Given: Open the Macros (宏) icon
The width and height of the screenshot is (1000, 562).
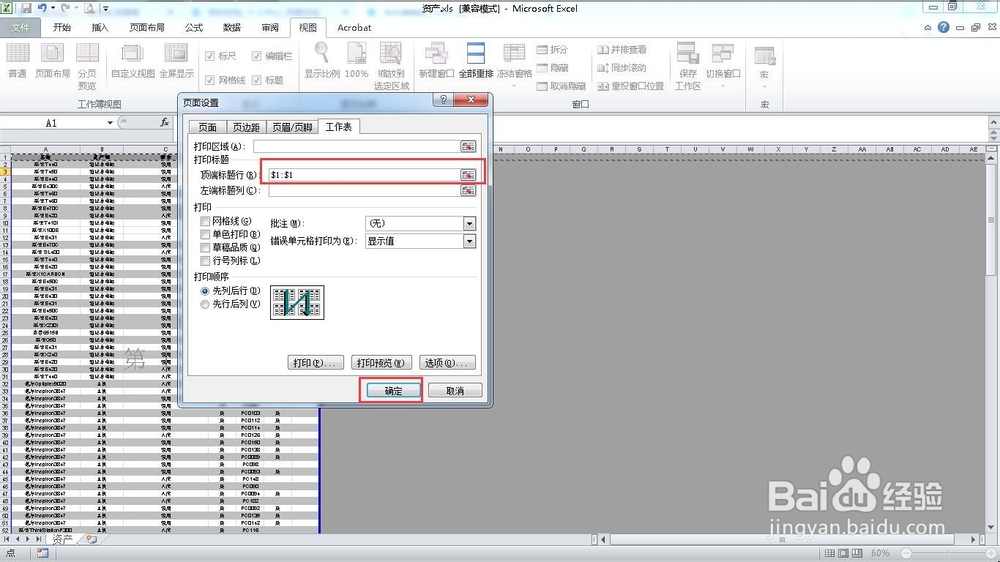Looking at the screenshot, I should click(764, 56).
